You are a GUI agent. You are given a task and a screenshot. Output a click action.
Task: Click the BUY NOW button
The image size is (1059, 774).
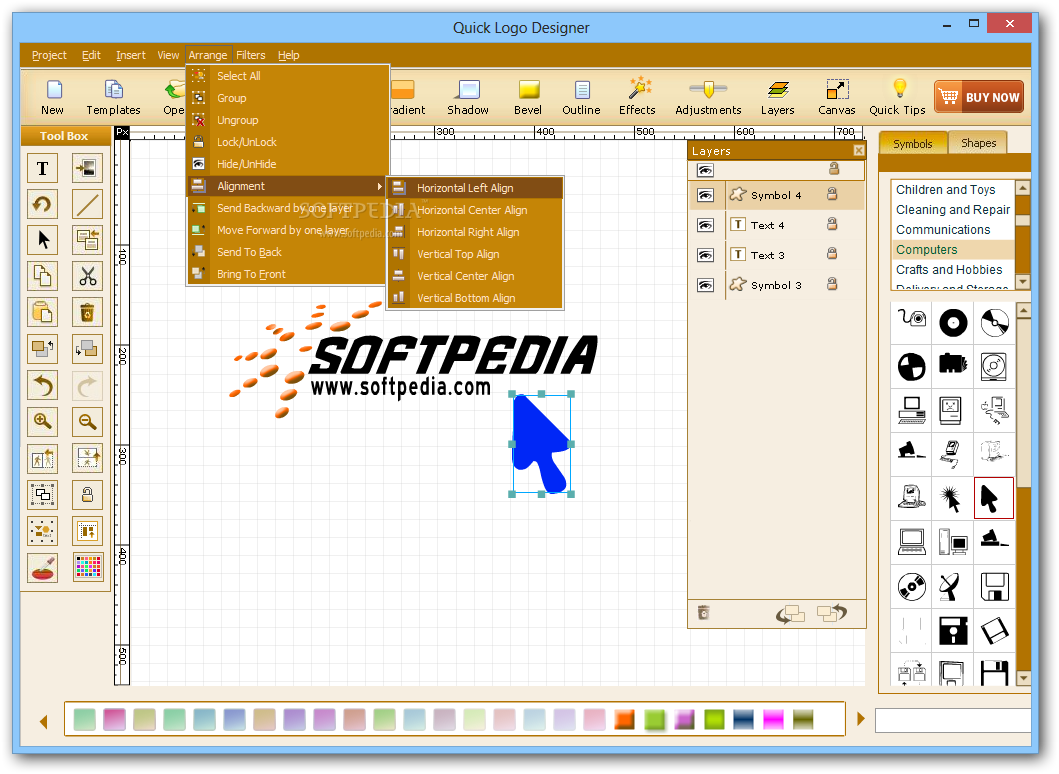coord(979,97)
